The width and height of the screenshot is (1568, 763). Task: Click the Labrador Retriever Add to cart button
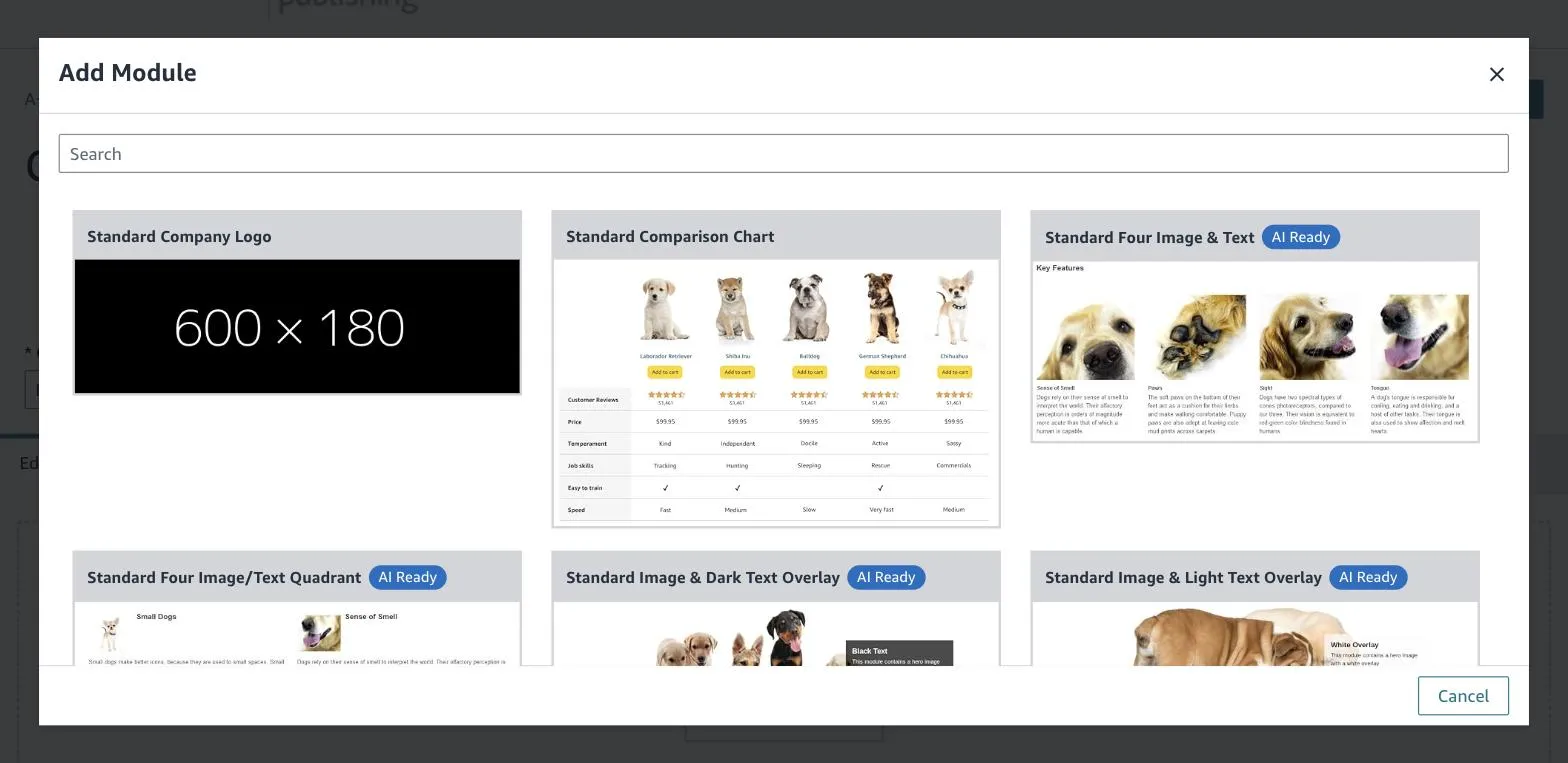[x=665, y=372]
